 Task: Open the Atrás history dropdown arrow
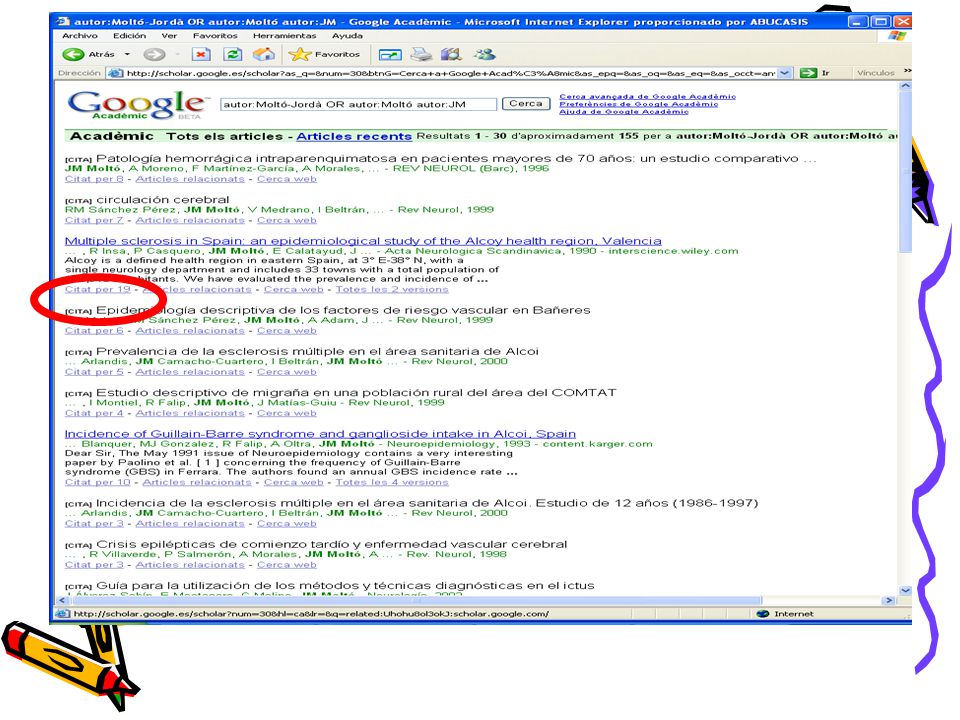coord(127,54)
